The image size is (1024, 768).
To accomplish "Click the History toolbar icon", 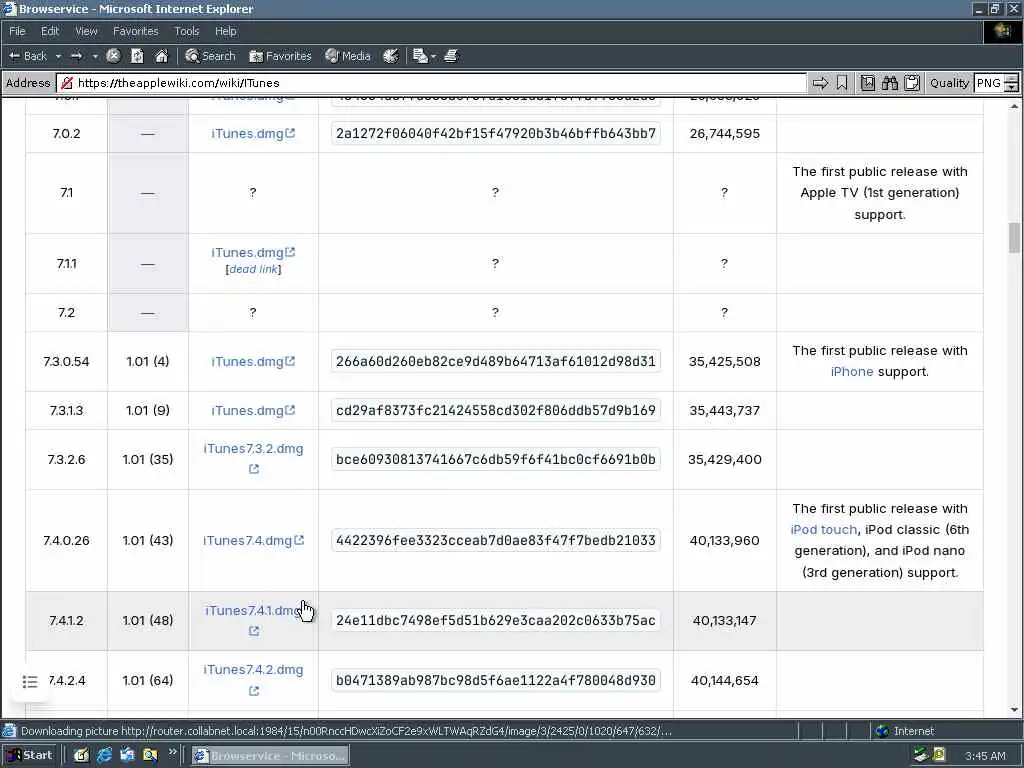I will coord(391,56).
